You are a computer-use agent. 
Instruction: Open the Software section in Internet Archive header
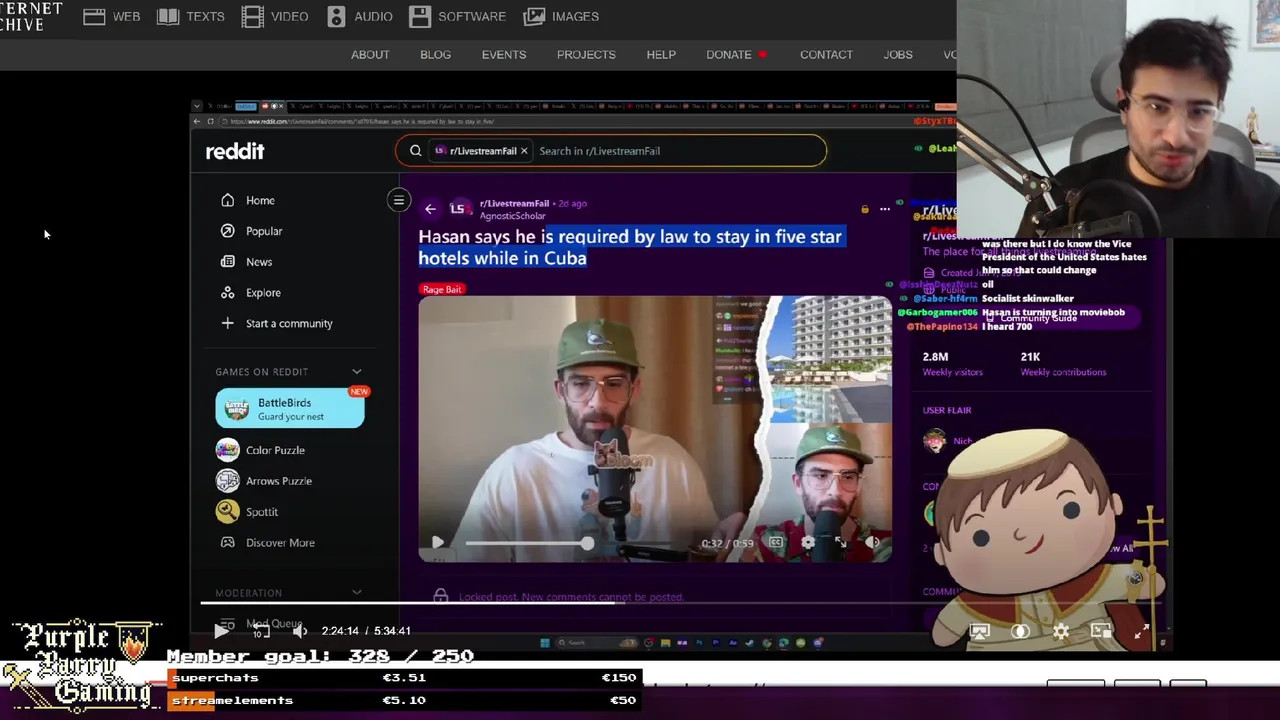click(x=458, y=16)
